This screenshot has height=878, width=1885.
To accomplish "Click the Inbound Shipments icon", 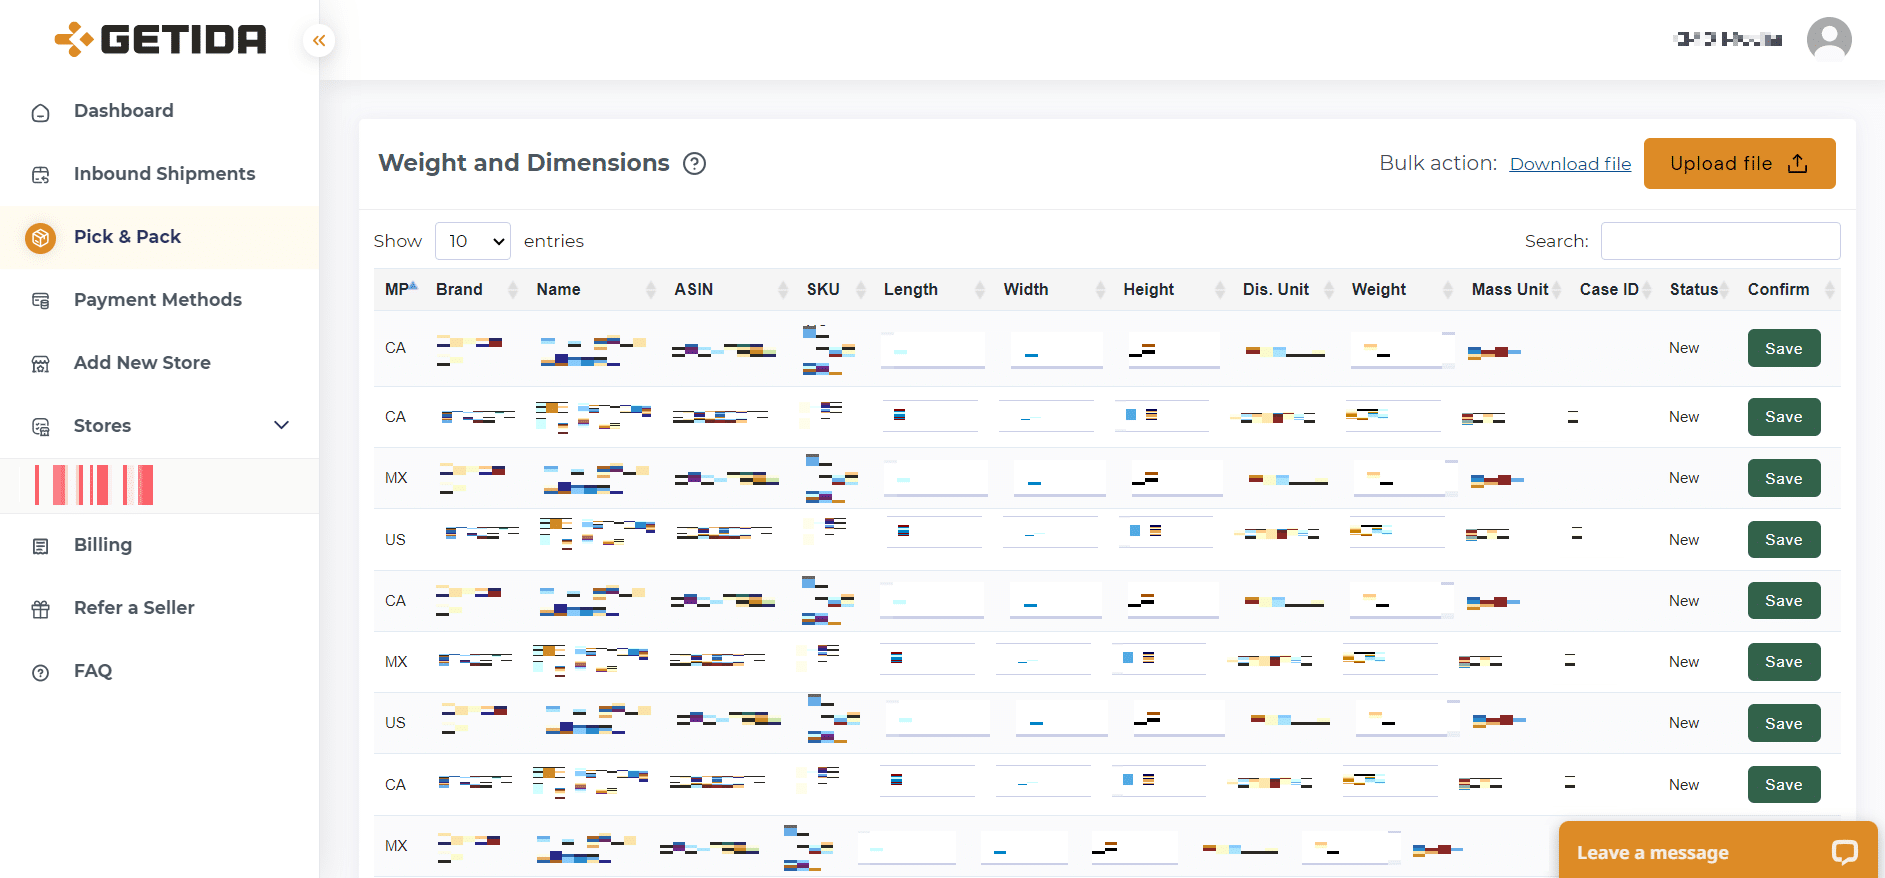I will [40, 175].
